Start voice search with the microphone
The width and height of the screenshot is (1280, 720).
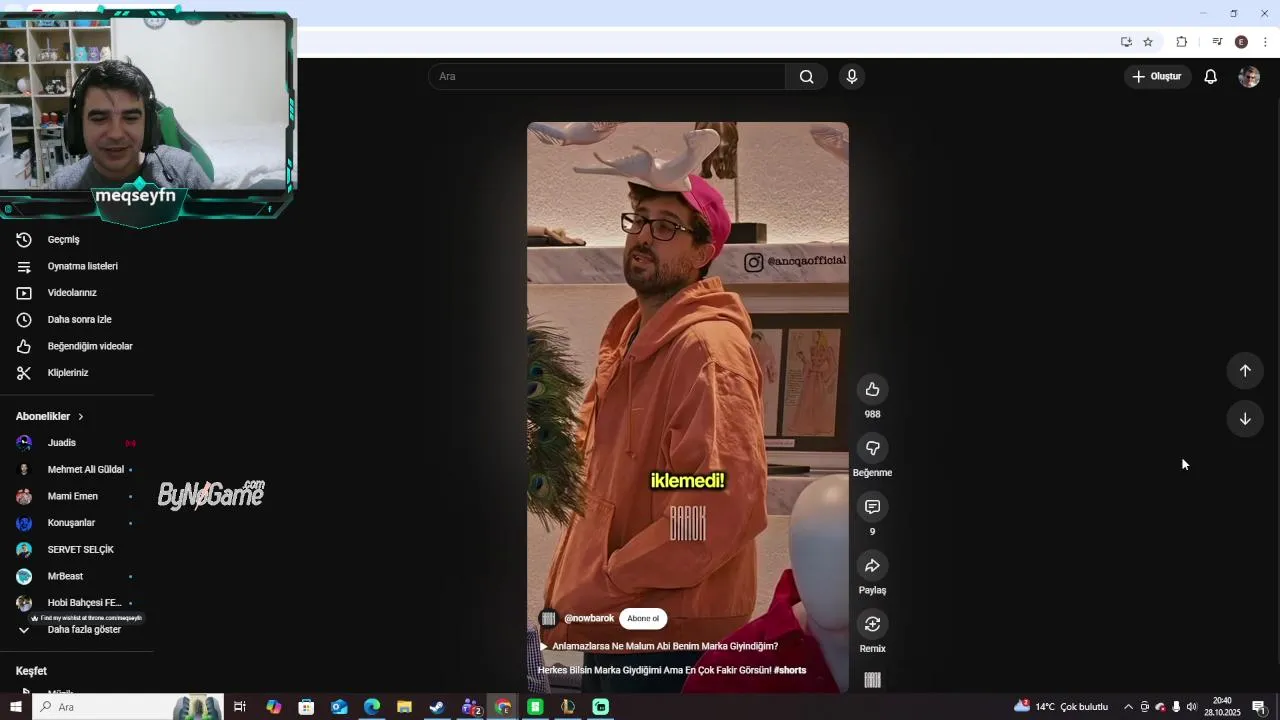[851, 77]
